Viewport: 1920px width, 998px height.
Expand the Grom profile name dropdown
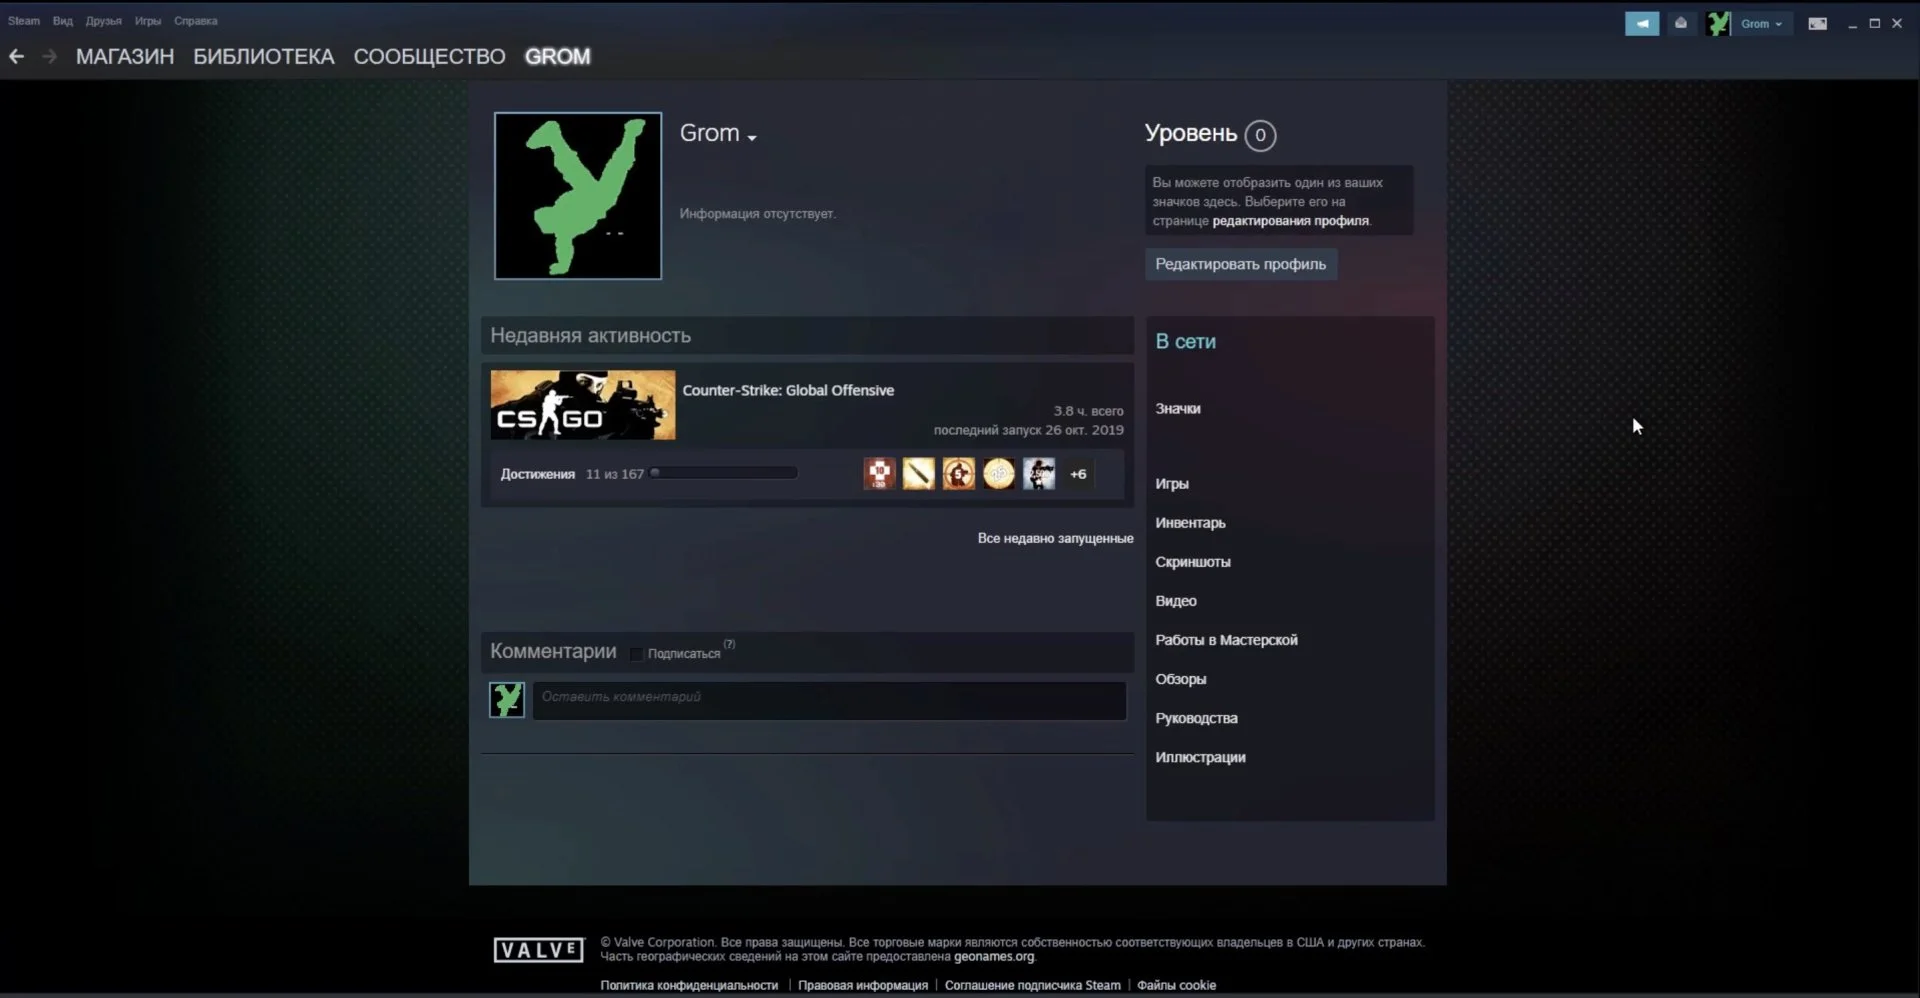point(752,137)
